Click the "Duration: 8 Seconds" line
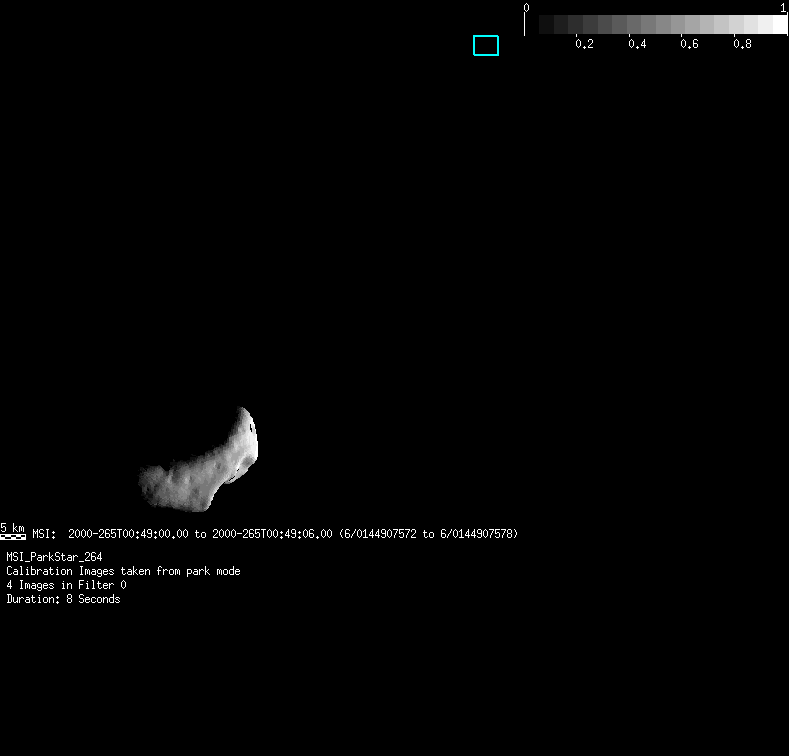 tap(63, 599)
